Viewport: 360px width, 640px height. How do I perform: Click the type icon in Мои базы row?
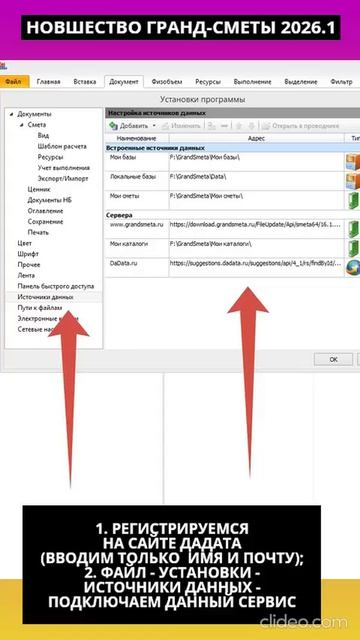tap(353, 162)
